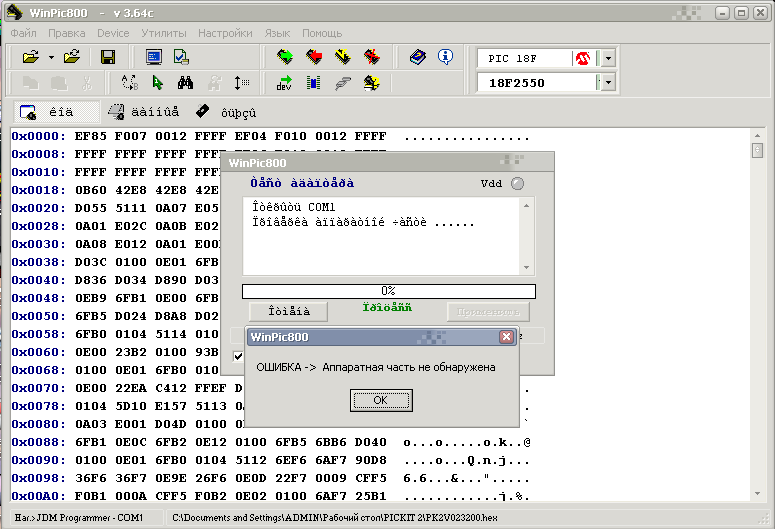Expand the 18F2550 device dropdown
The height and width of the screenshot is (529, 775).
pyautogui.click(x=608, y=83)
